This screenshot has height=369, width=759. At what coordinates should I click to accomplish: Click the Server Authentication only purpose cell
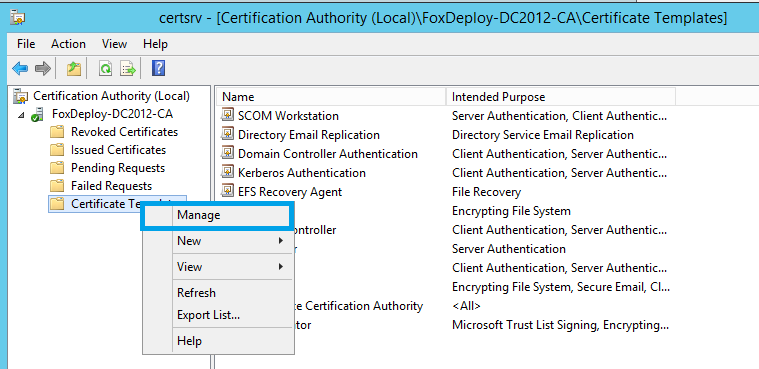click(509, 248)
